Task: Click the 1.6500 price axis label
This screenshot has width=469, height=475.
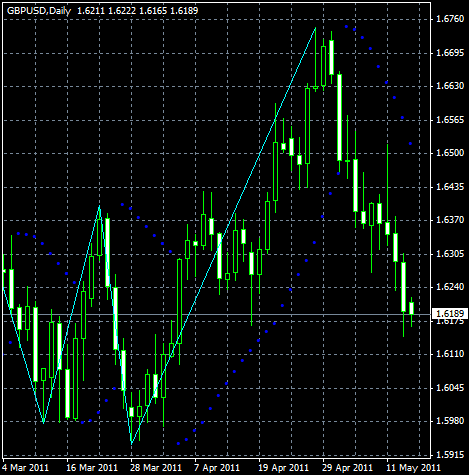Action: point(450,153)
